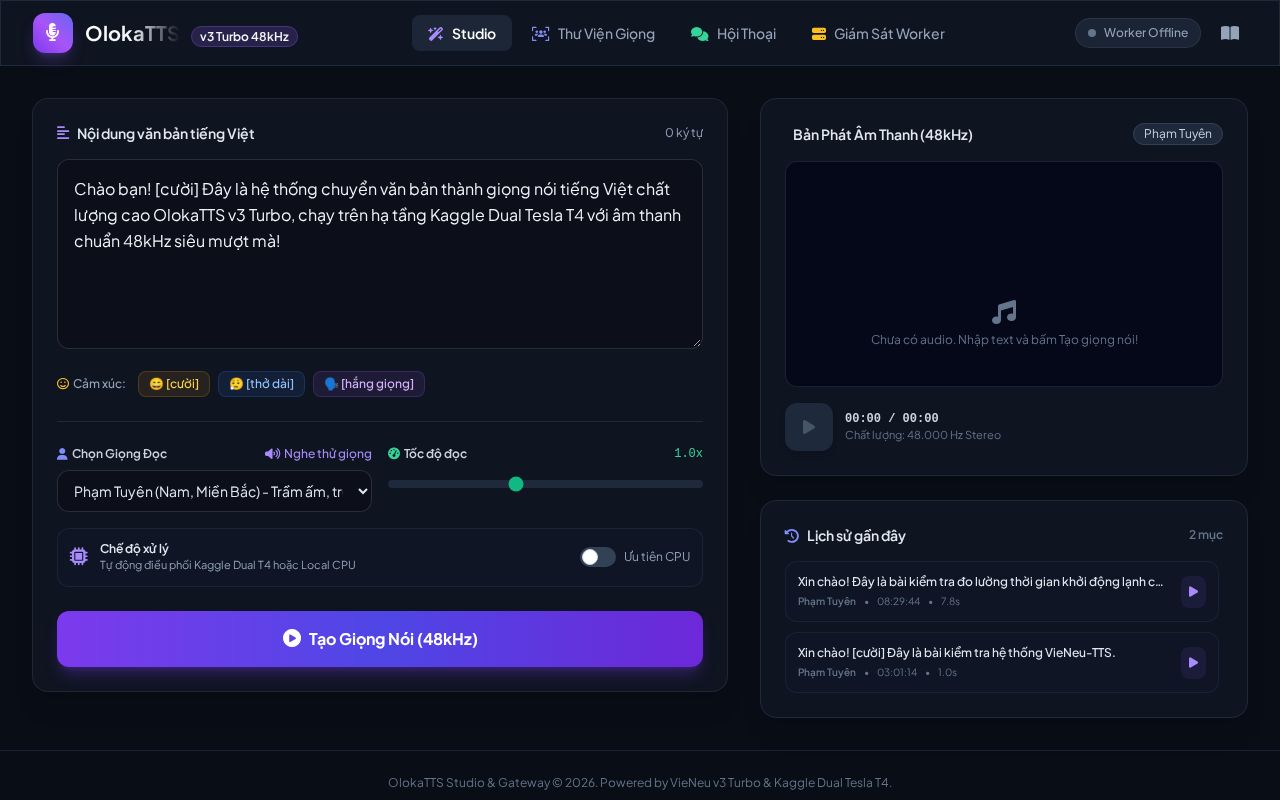This screenshot has height=800, width=1280.
Task: Click the footer Powered by VieNeu text
Action: 745,783
